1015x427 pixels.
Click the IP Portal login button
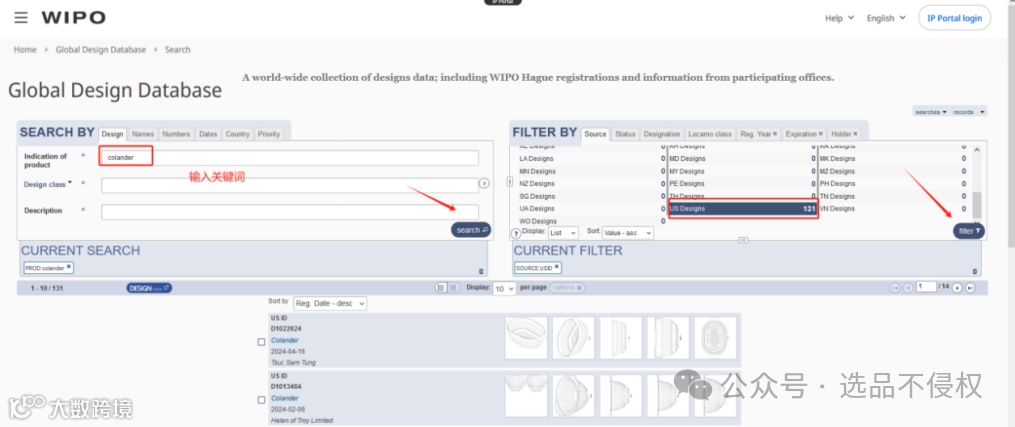tap(954, 18)
